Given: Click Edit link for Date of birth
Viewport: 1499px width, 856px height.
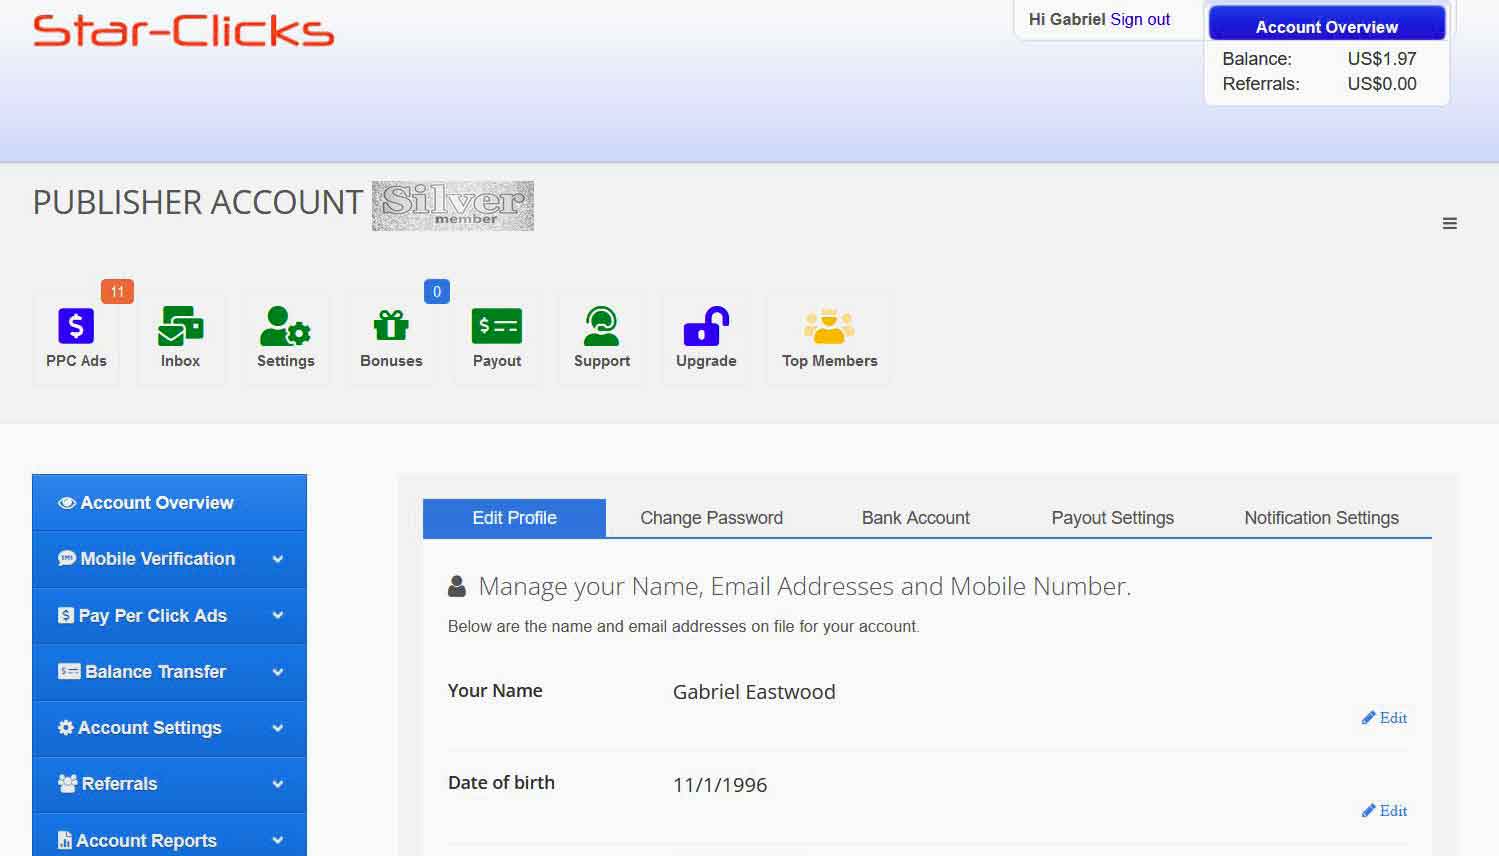Looking at the screenshot, I should (x=1384, y=811).
